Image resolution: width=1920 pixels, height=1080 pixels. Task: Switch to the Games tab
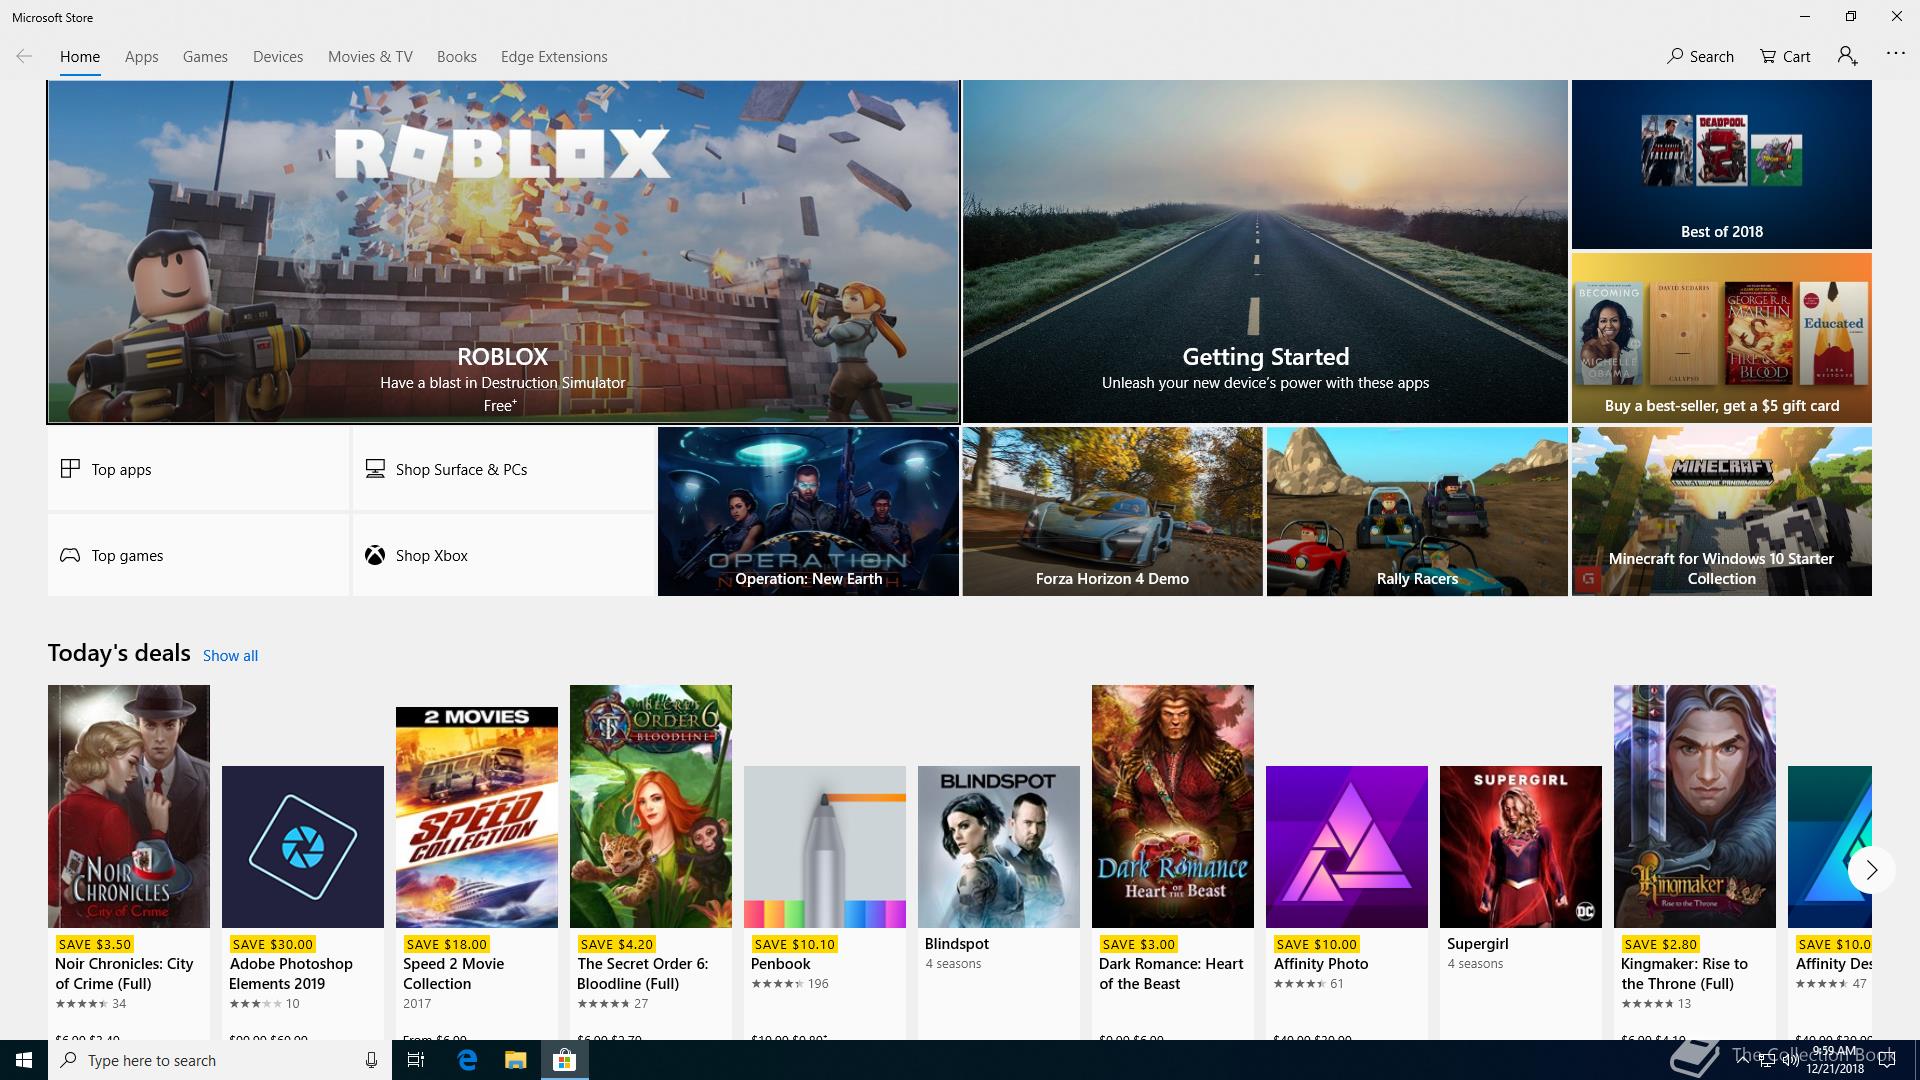205,57
